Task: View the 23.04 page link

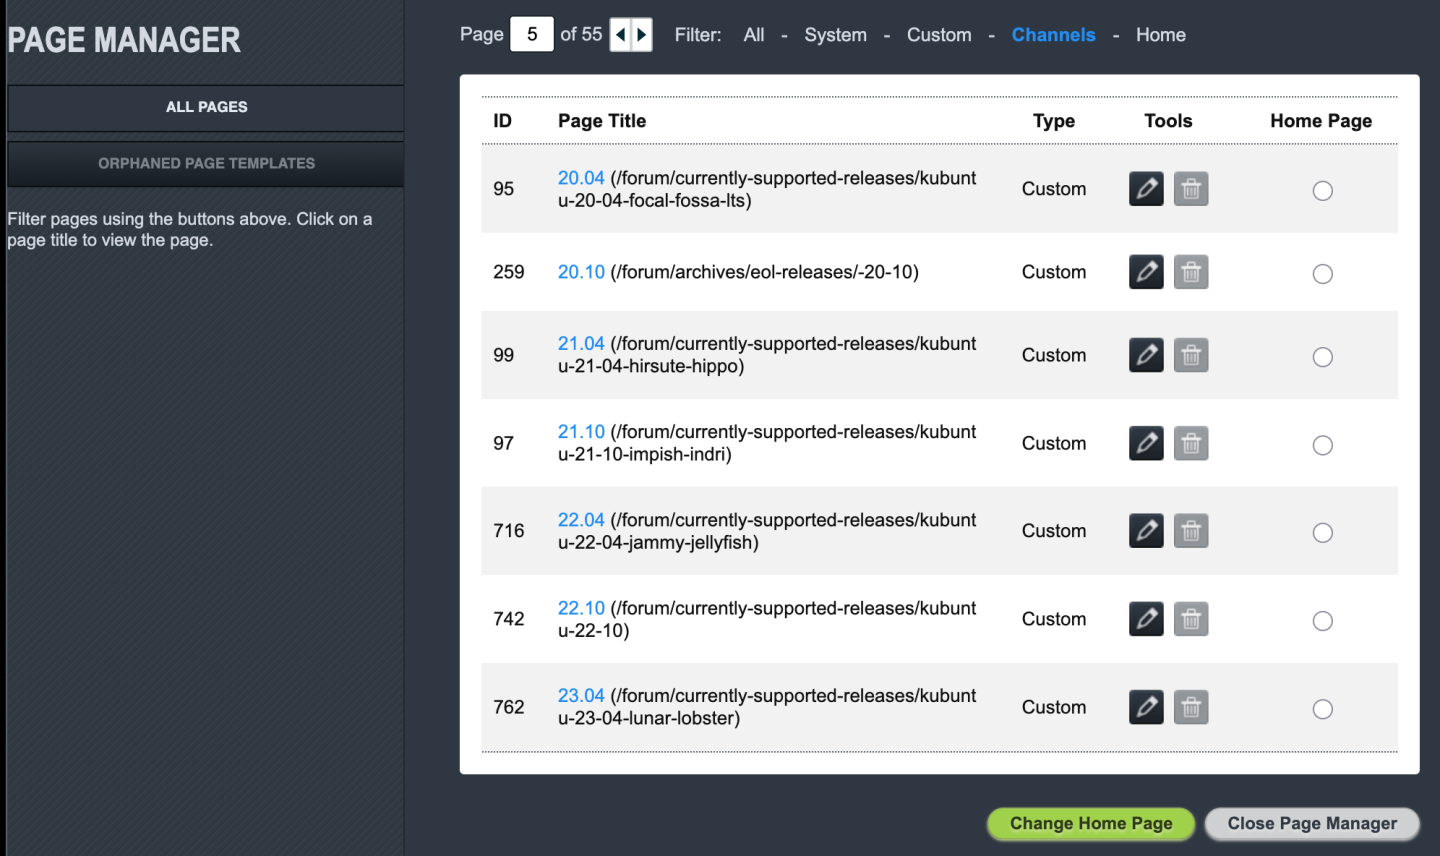Action: 581,696
